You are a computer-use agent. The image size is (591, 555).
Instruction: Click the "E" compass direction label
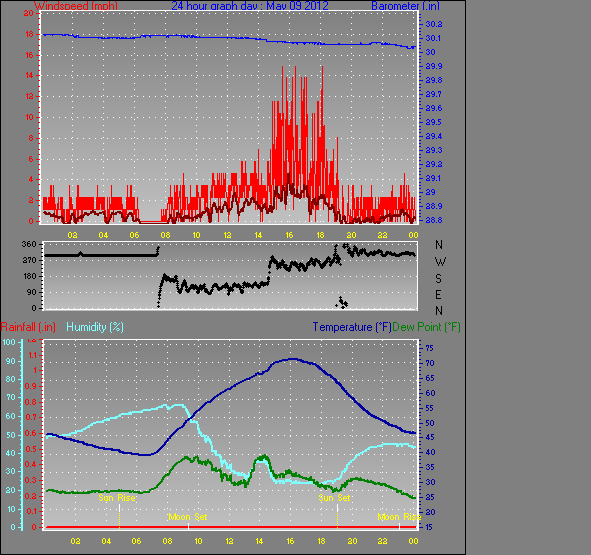tap(438, 295)
